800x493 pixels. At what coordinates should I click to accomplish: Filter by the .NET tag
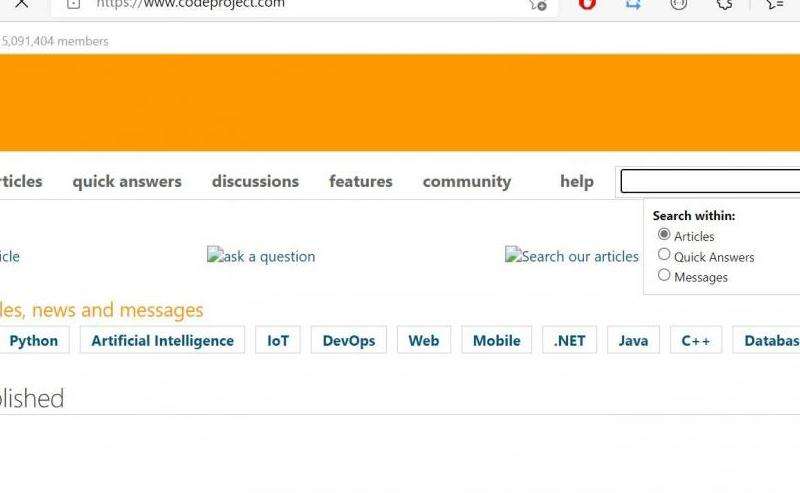click(570, 340)
